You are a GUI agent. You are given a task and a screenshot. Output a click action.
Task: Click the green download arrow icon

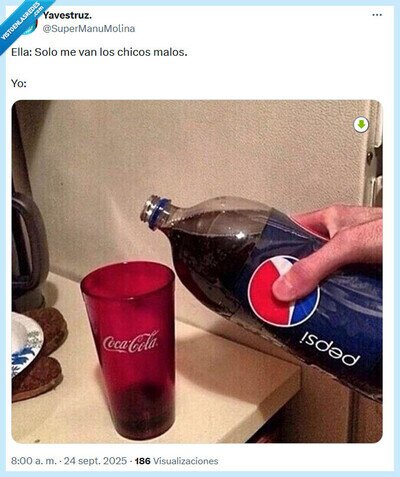[361, 125]
